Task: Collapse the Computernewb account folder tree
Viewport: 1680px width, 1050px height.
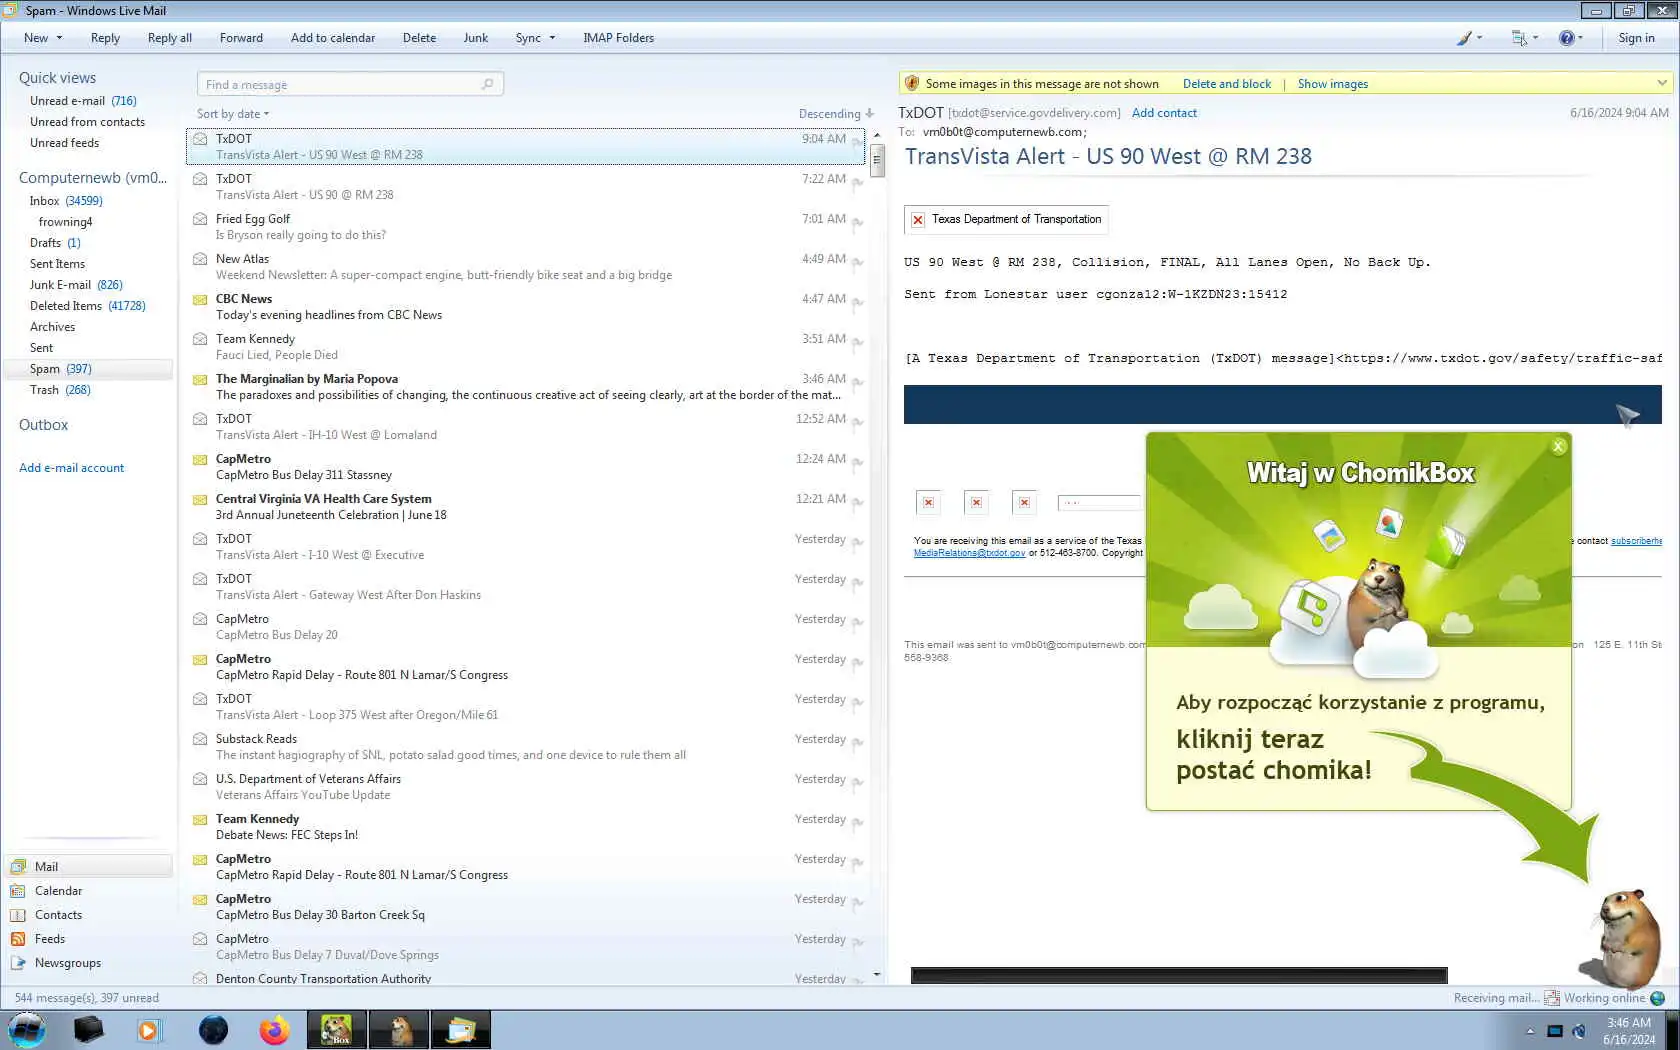Action: point(92,178)
